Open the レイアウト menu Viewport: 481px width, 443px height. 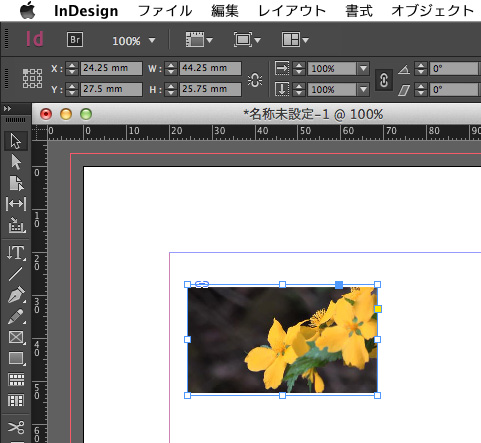292,11
